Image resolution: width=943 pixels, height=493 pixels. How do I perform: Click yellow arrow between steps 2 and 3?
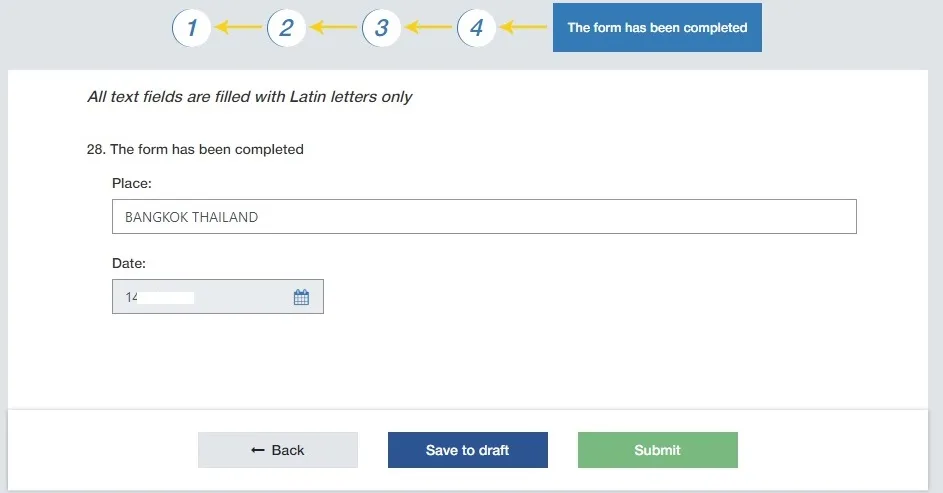334,27
